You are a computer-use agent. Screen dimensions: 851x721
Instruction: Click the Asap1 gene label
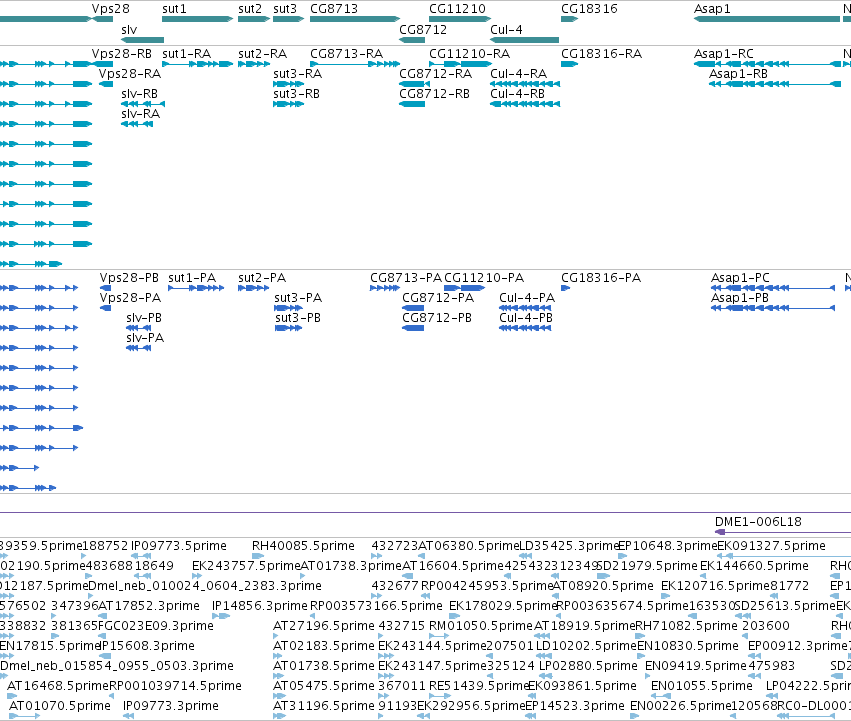click(x=712, y=9)
